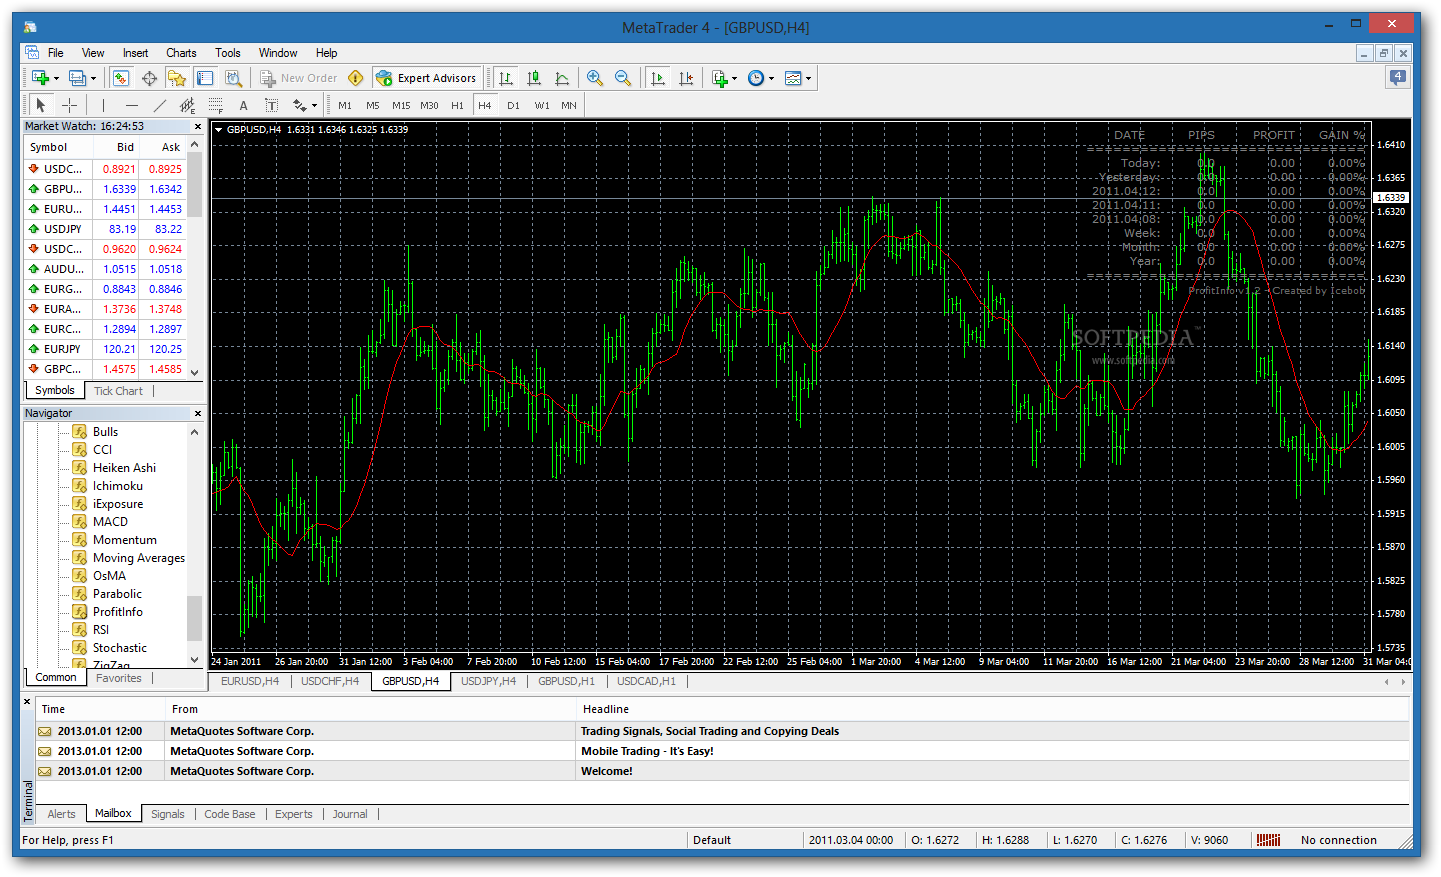
Task: Open chart GBPUSD,H4 title dropdown triangle
Action: [218, 129]
